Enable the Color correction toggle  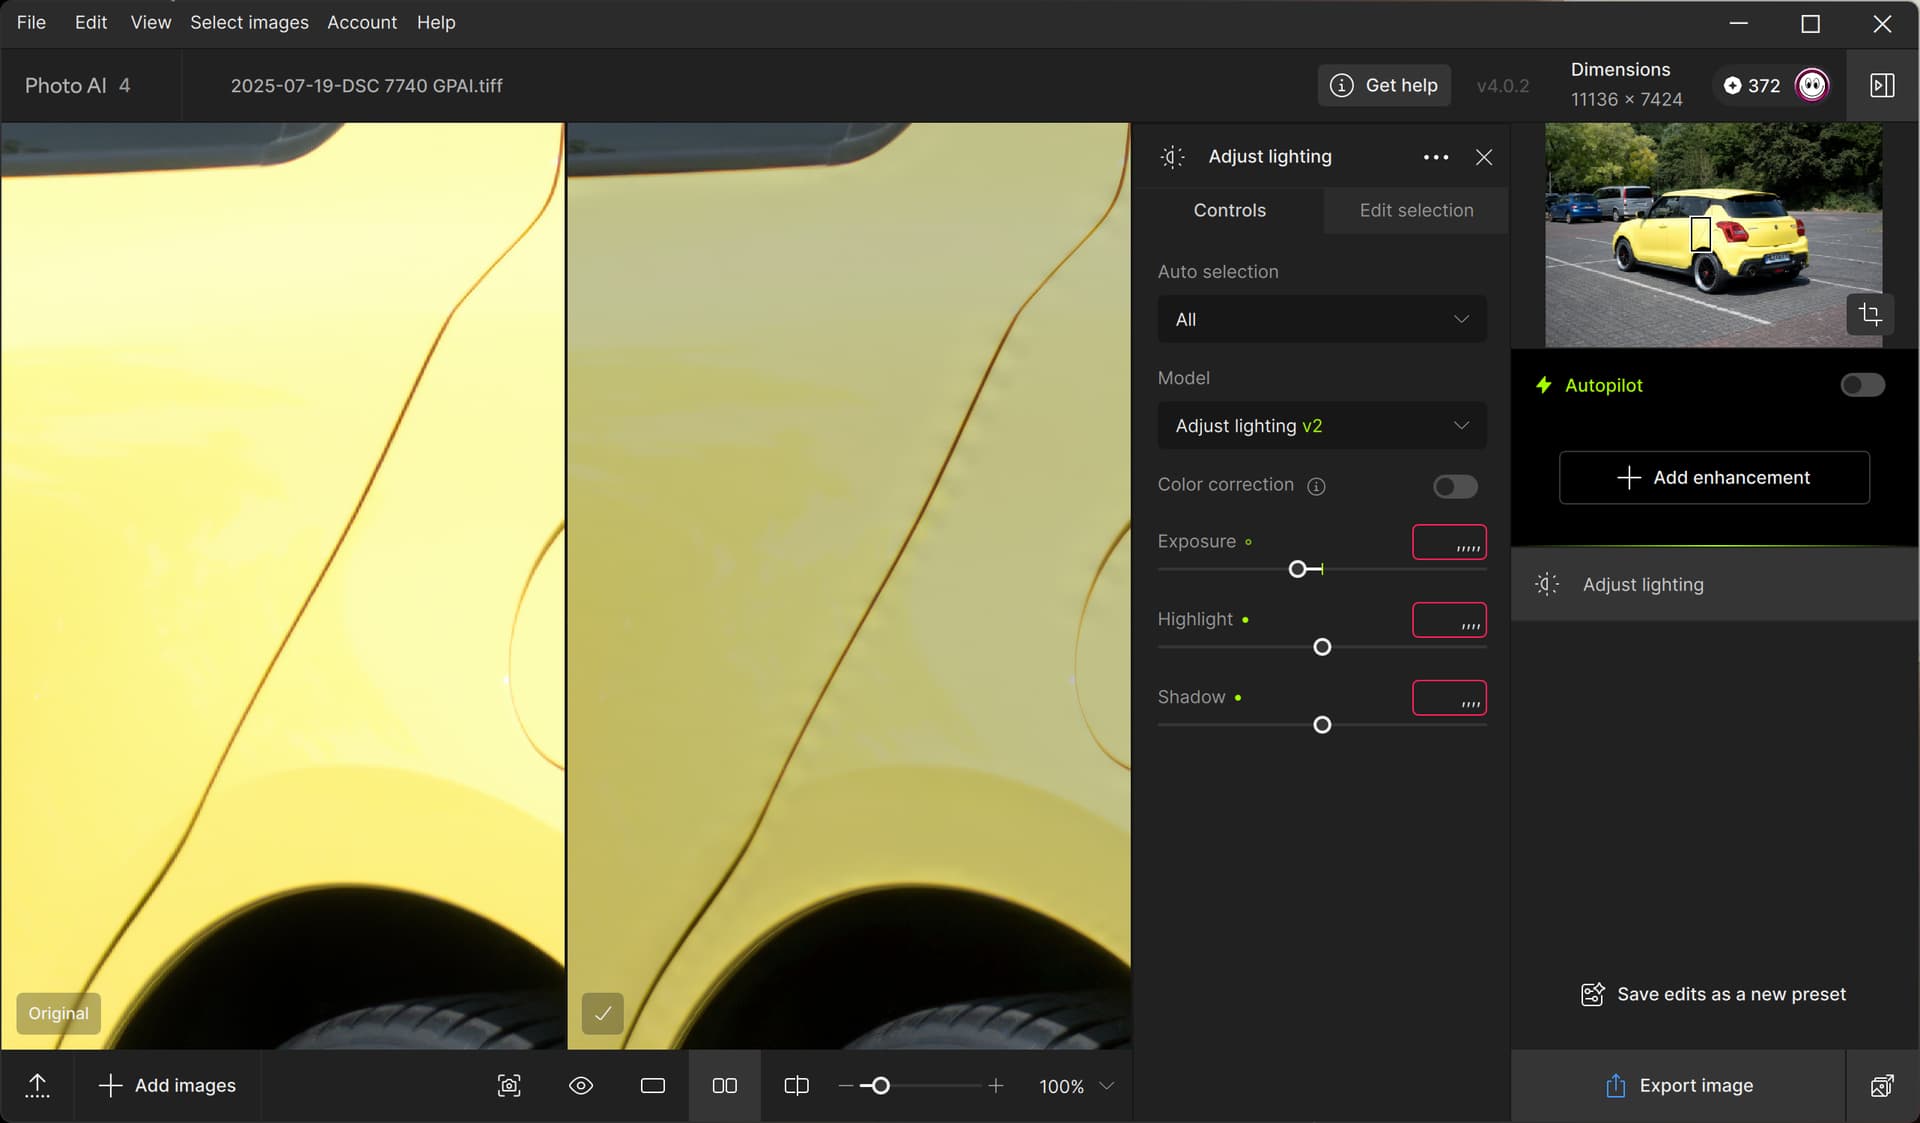click(x=1455, y=486)
